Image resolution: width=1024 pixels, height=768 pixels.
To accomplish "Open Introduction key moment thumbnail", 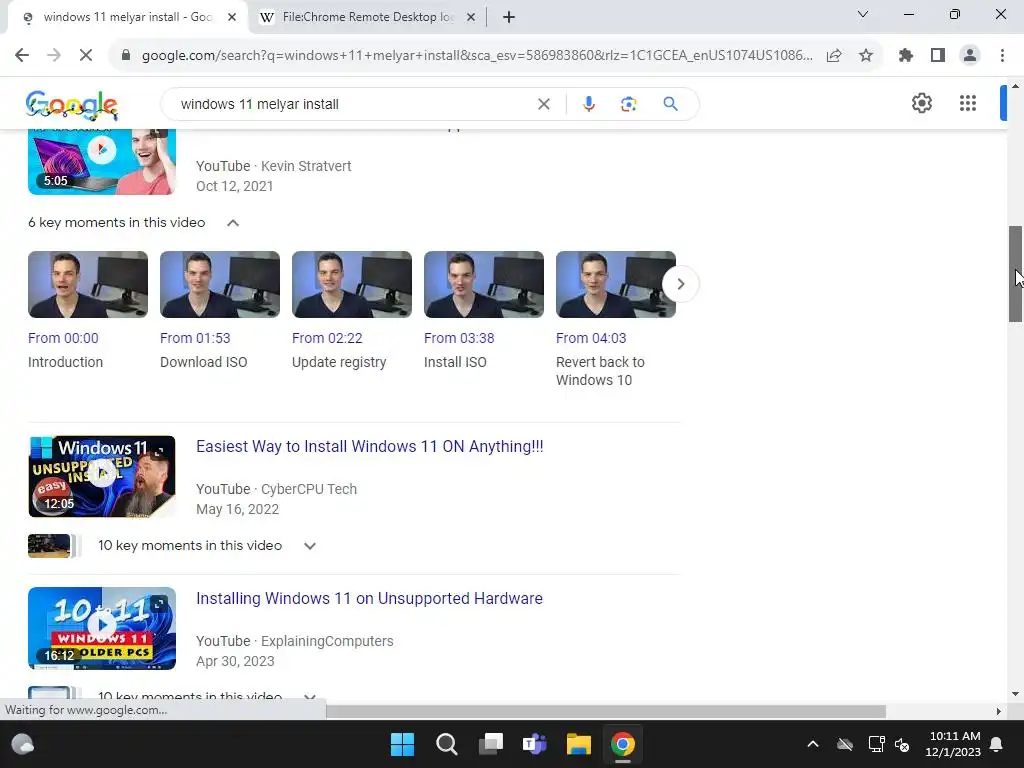I will pyautogui.click(x=88, y=284).
